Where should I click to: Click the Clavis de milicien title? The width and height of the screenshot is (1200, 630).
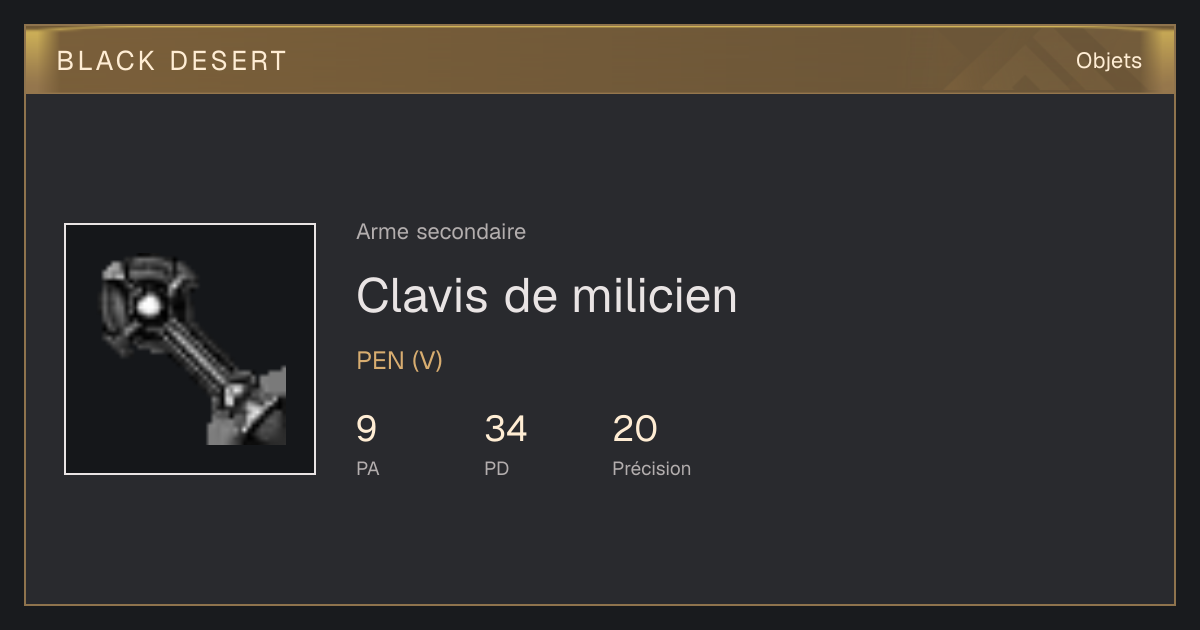(x=547, y=296)
